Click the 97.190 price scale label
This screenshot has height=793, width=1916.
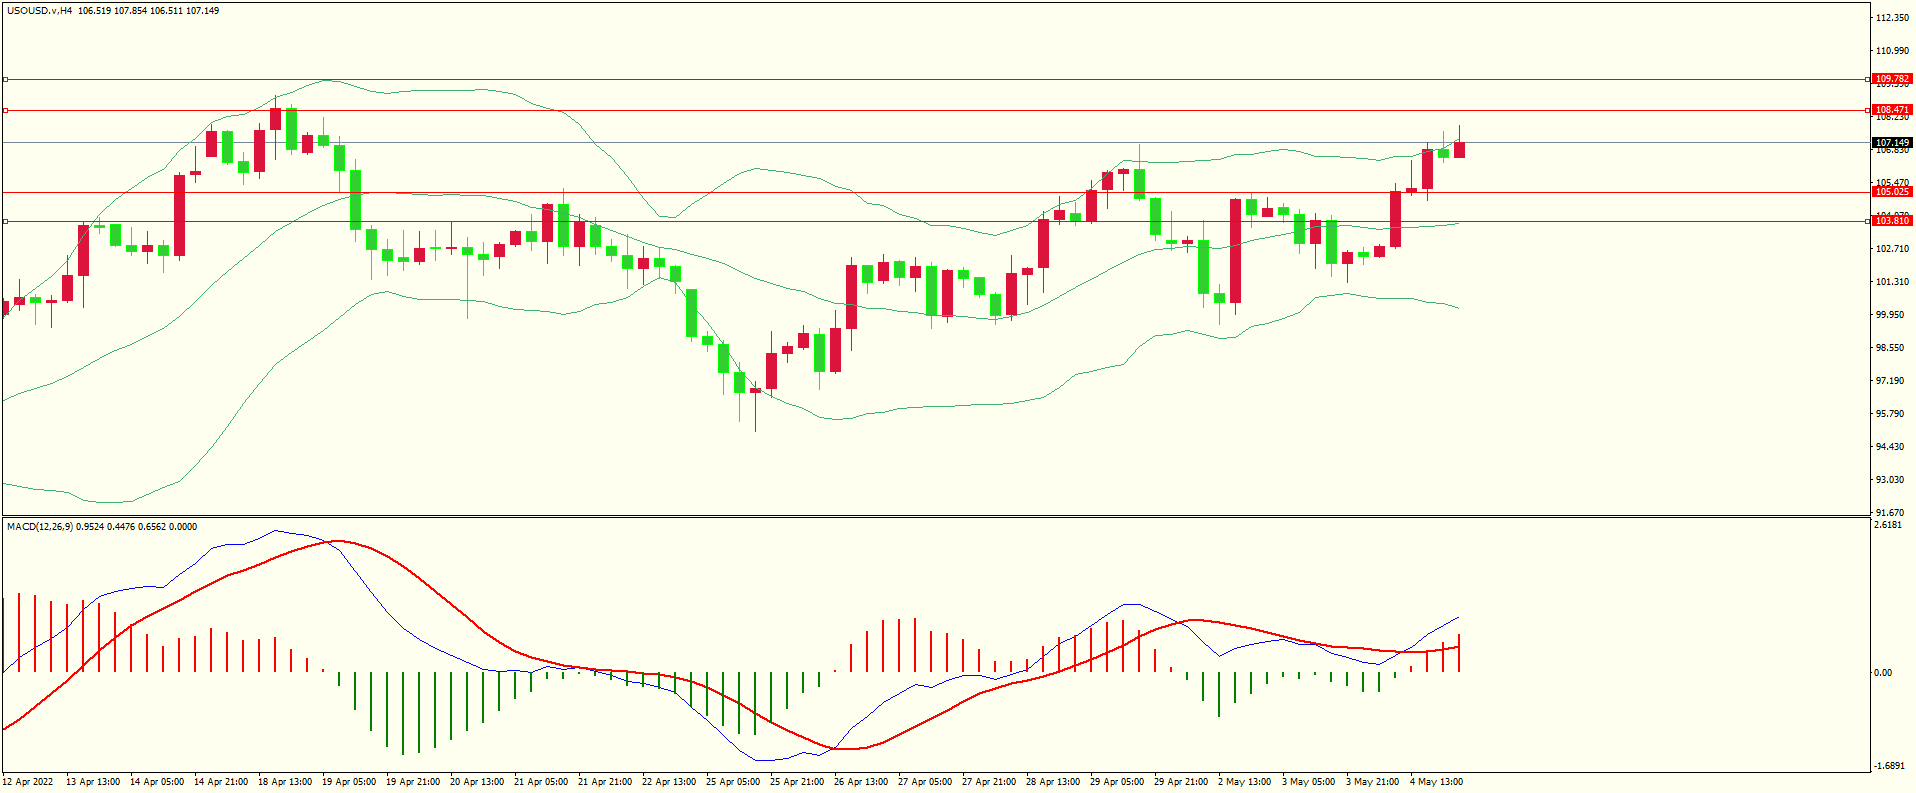click(x=1891, y=381)
